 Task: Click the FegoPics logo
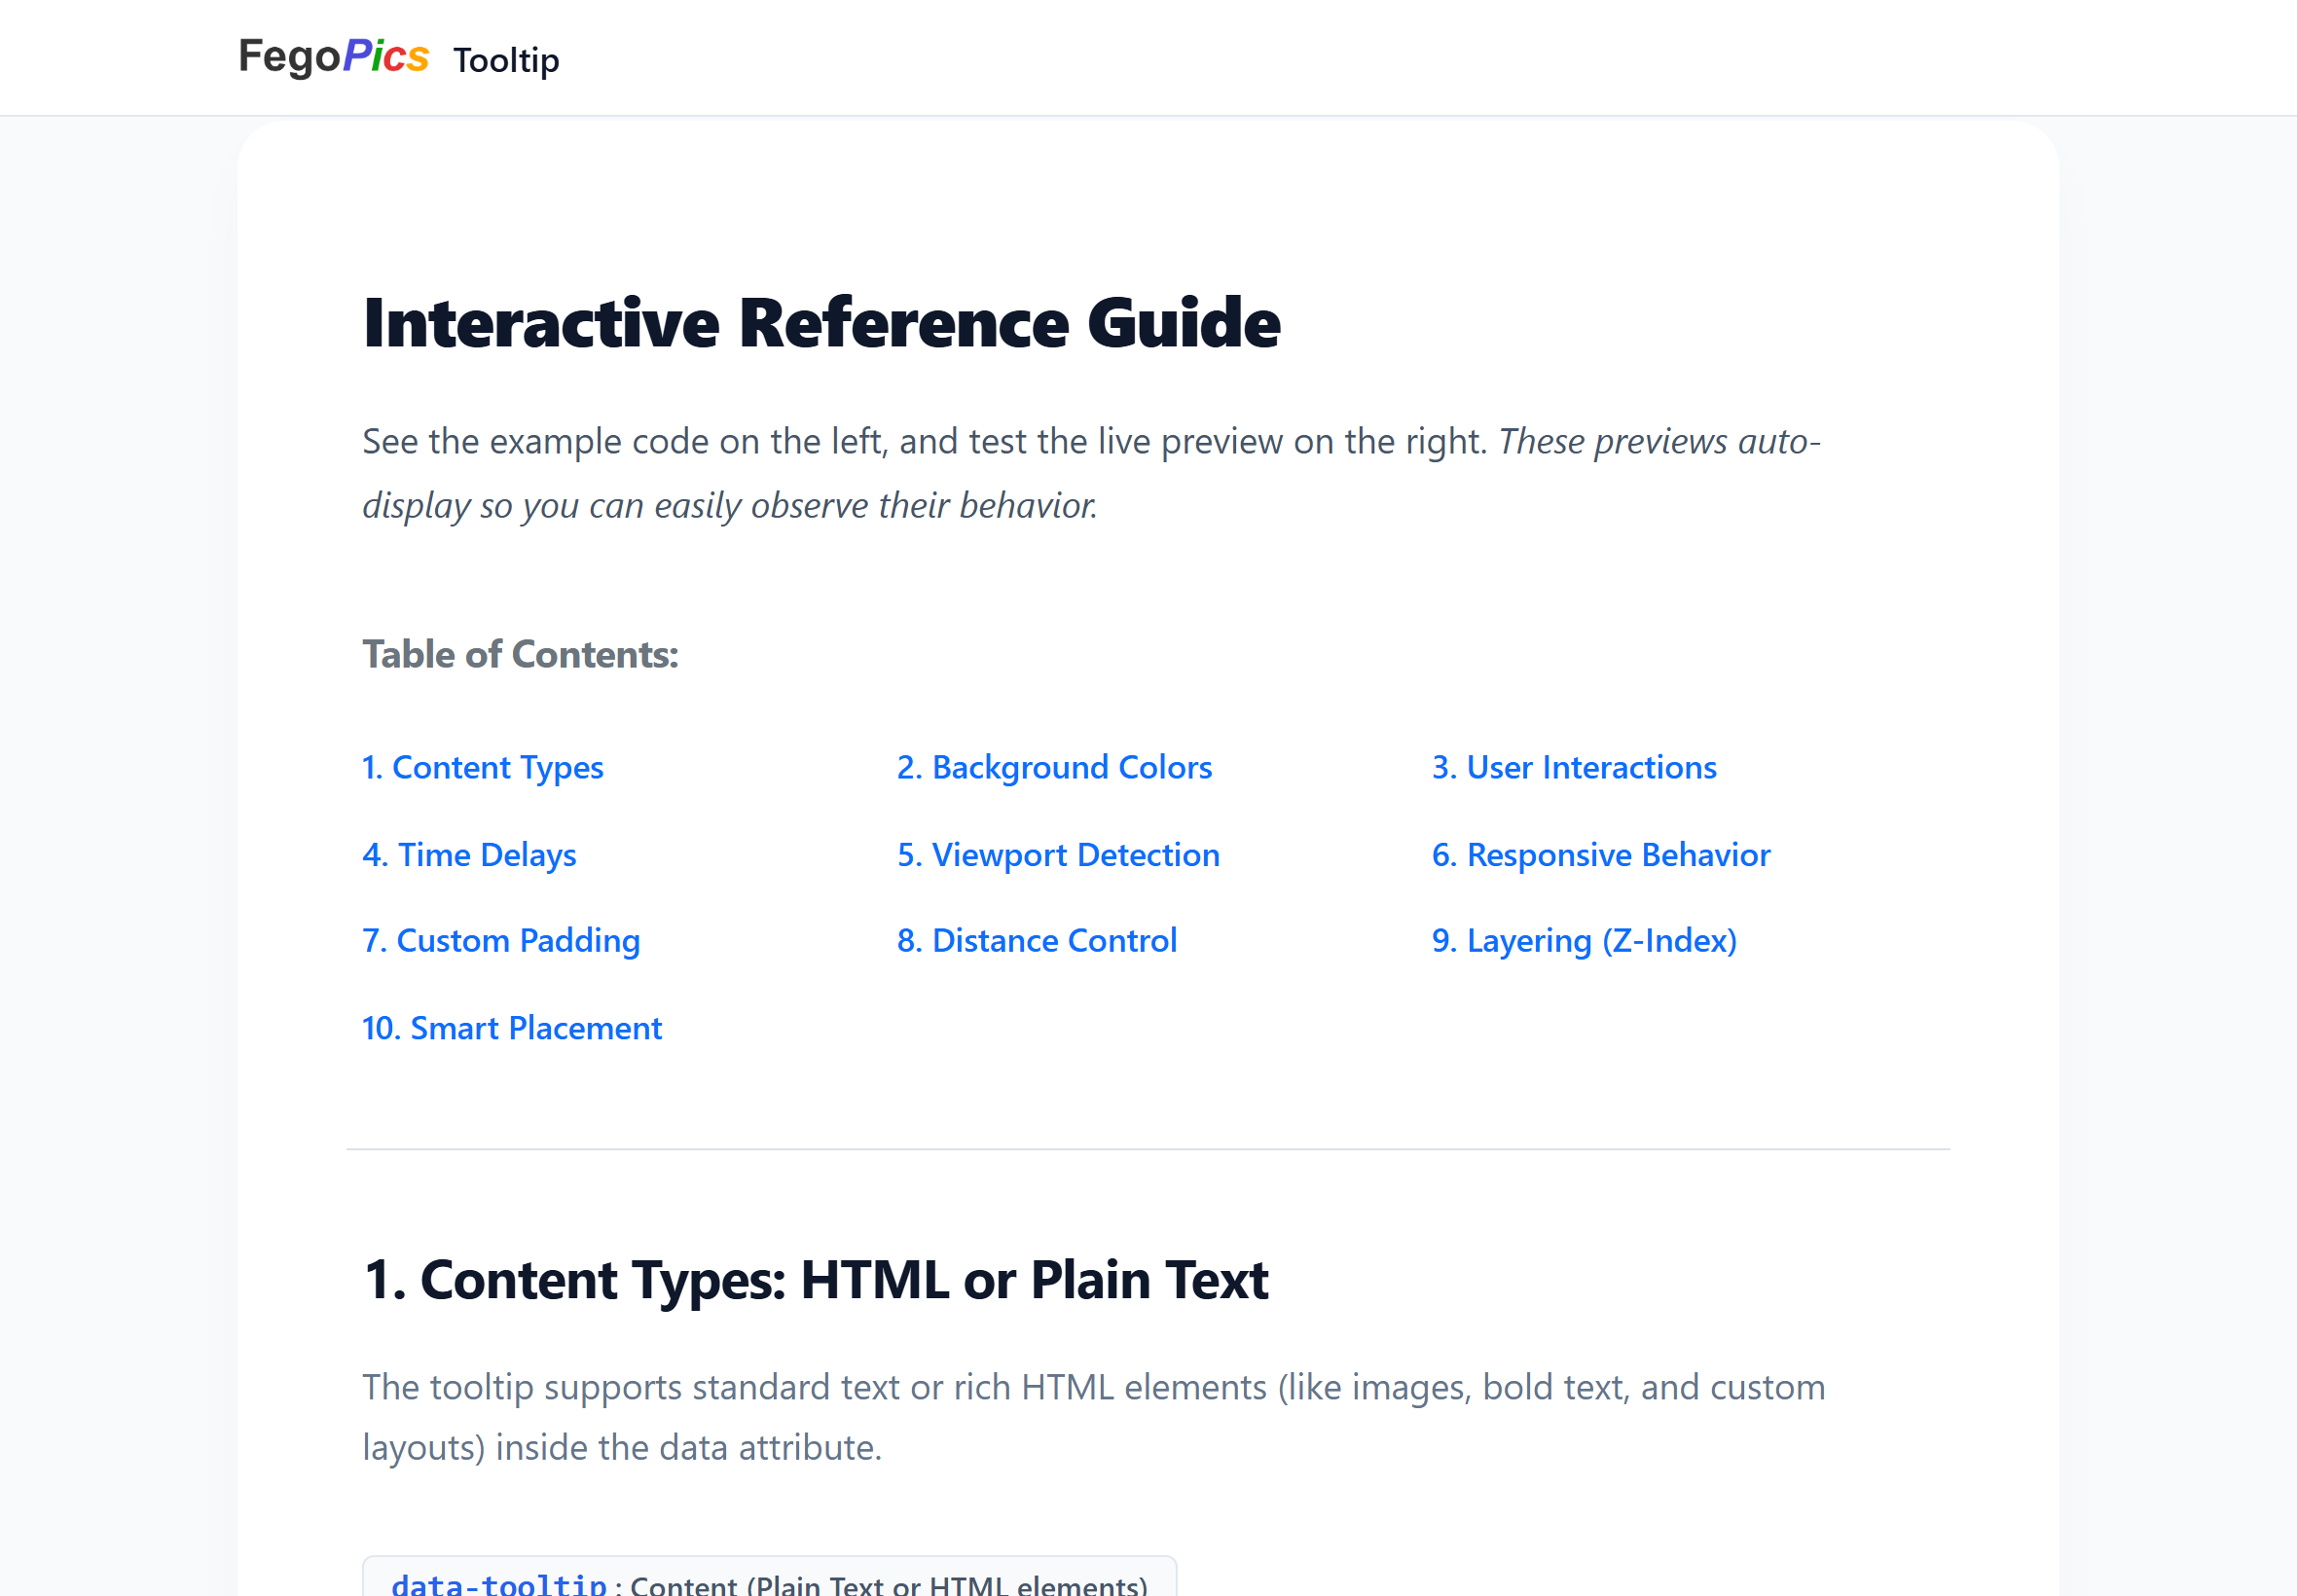pos(334,57)
